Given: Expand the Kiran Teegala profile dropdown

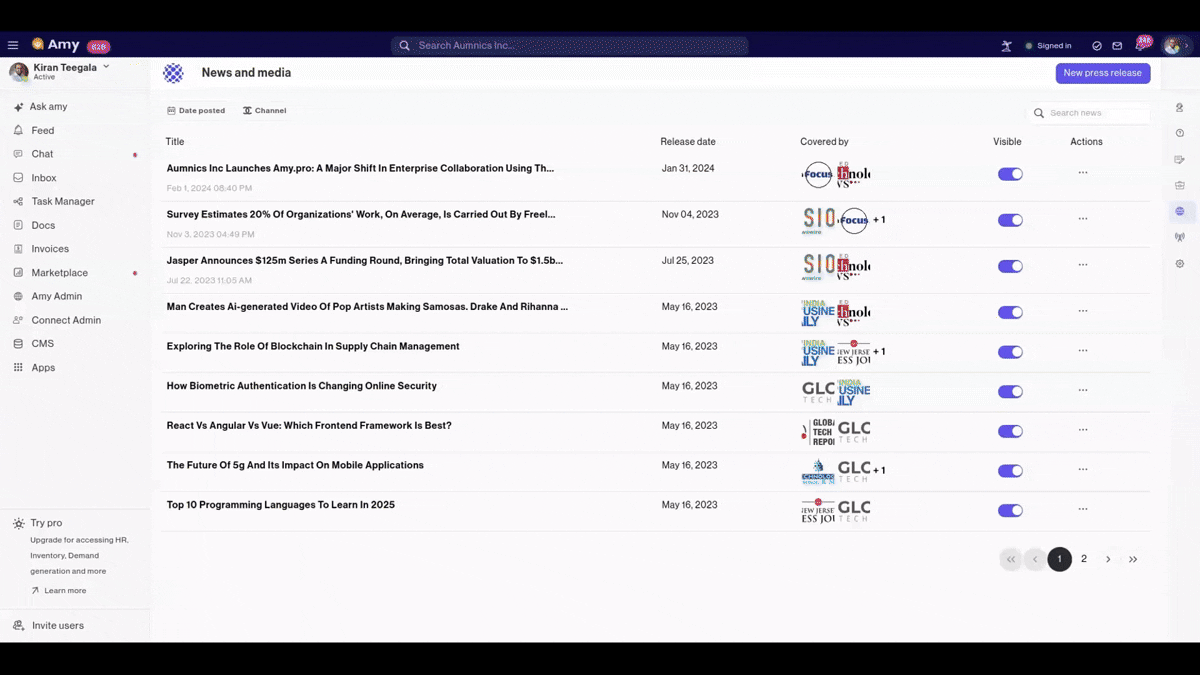Looking at the screenshot, I should point(106,67).
